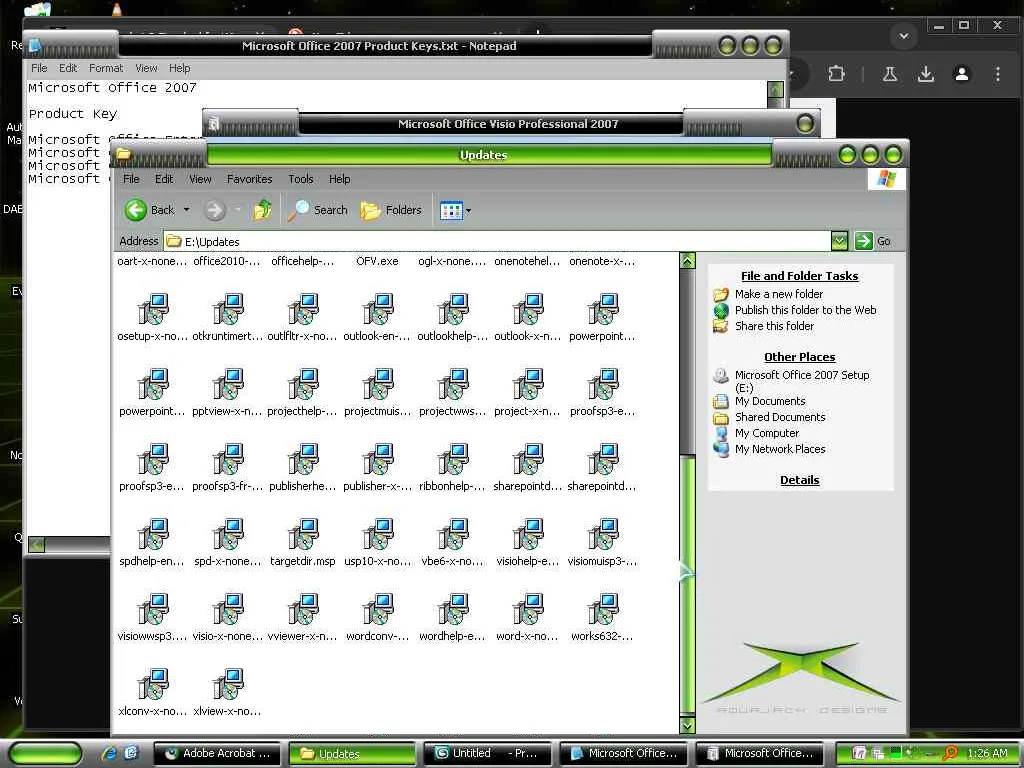
Task: Click the Make a new folder link
Action: point(779,294)
